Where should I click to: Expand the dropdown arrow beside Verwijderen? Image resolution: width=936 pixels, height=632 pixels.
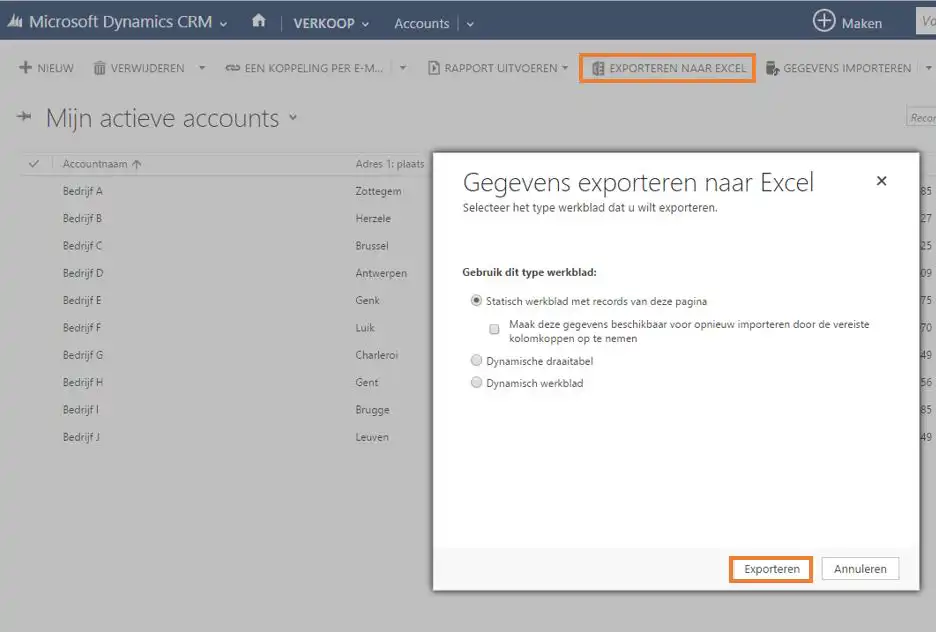point(202,68)
